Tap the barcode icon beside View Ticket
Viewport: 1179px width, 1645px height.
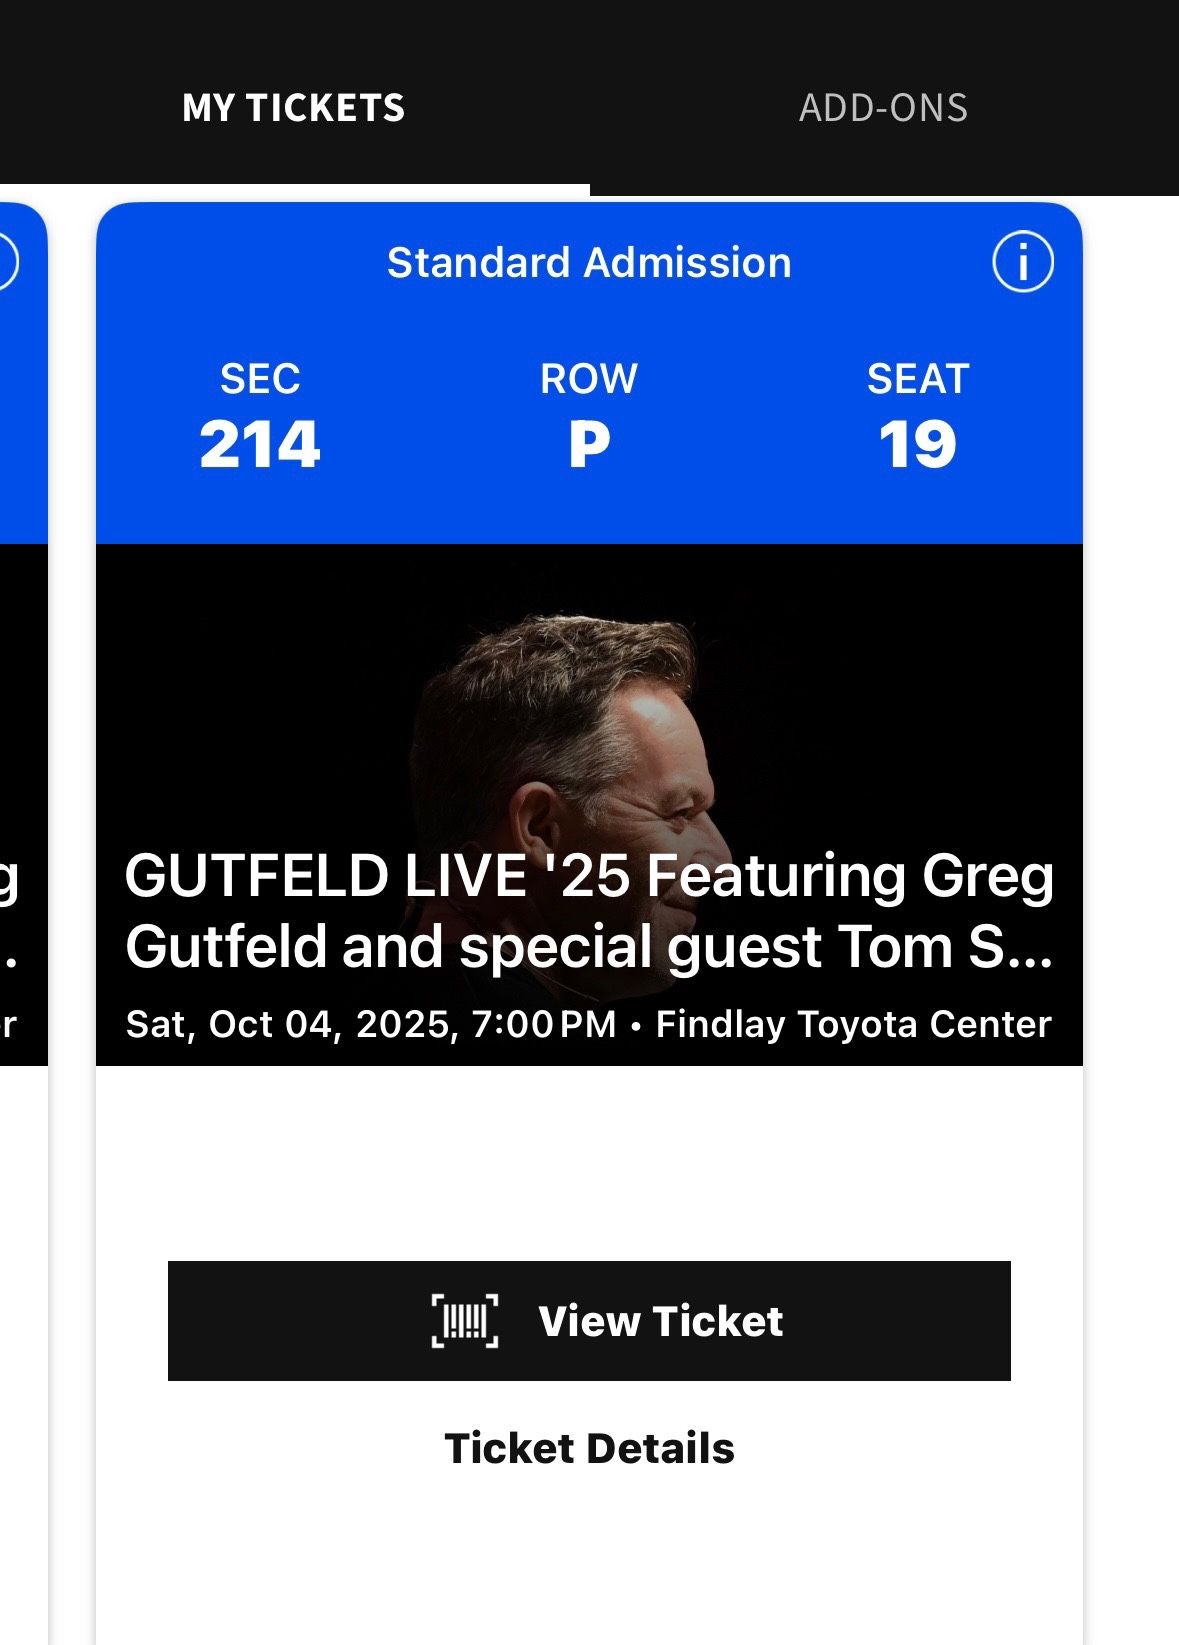[x=465, y=1321]
